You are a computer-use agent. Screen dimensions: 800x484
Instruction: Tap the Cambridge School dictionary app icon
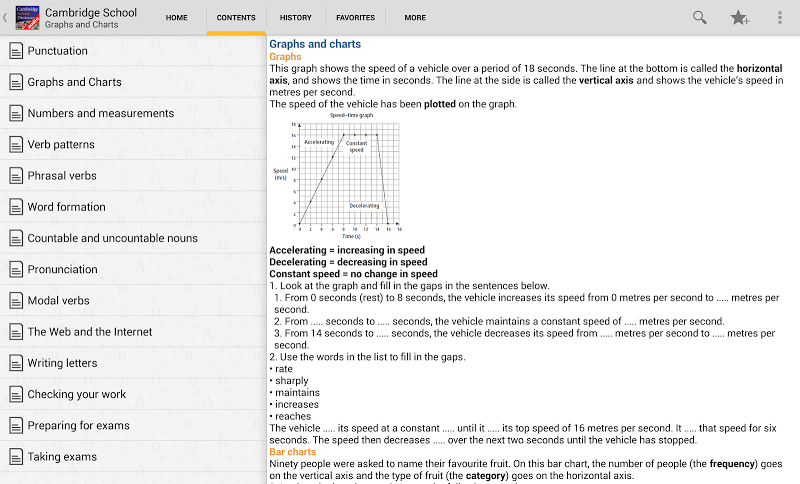click(27, 17)
